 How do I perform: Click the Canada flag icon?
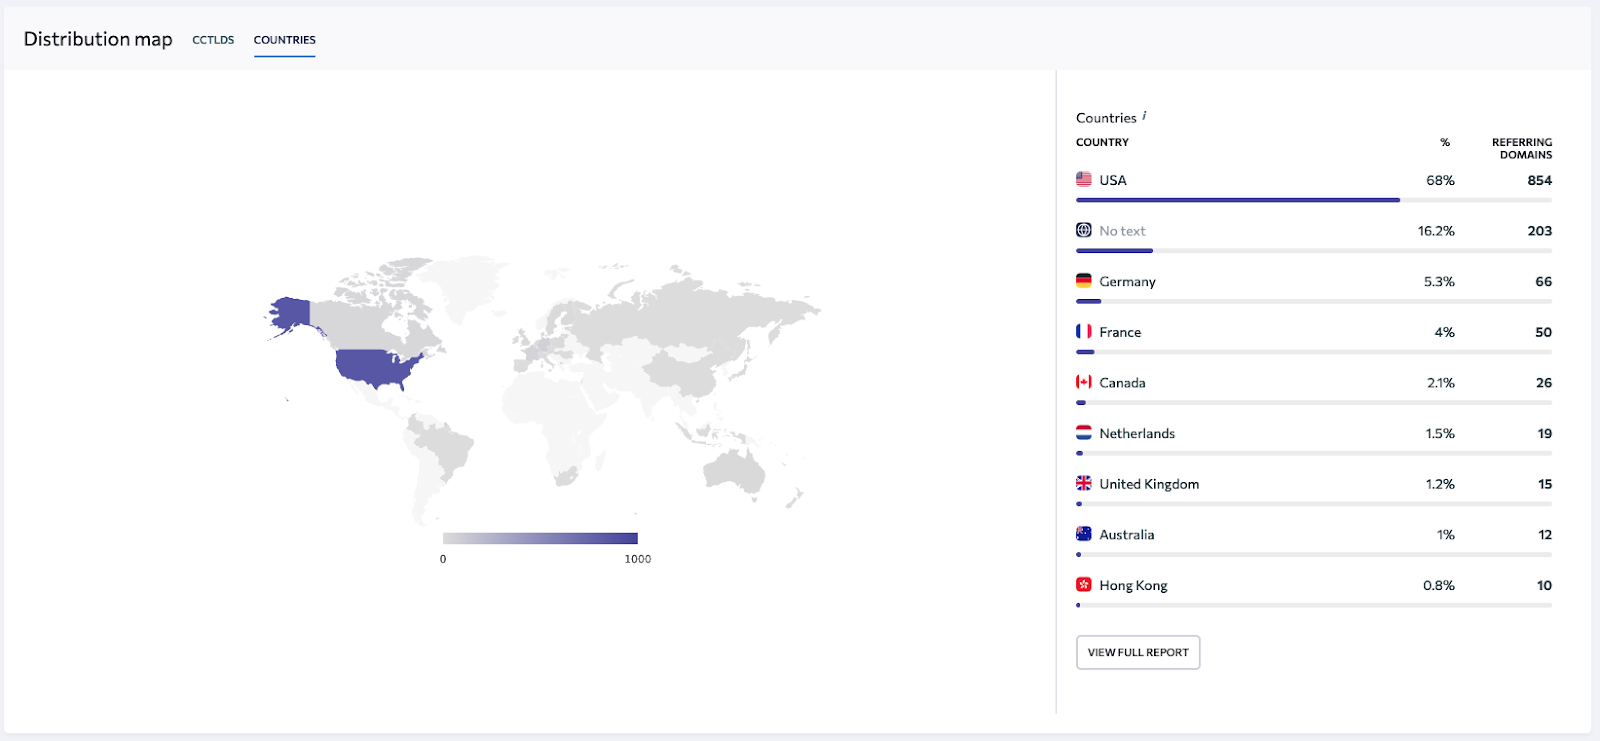(1083, 382)
